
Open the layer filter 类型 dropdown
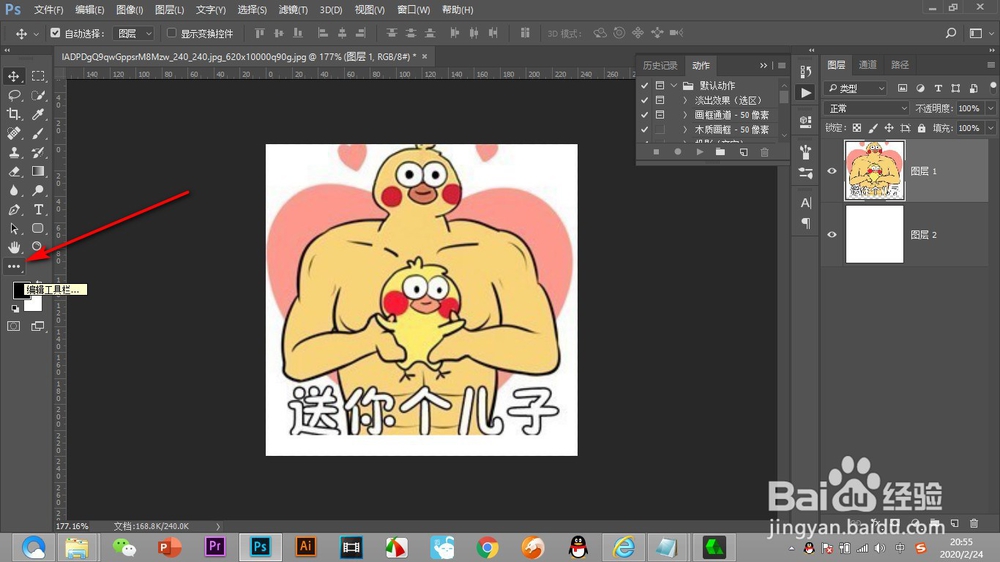click(856, 88)
